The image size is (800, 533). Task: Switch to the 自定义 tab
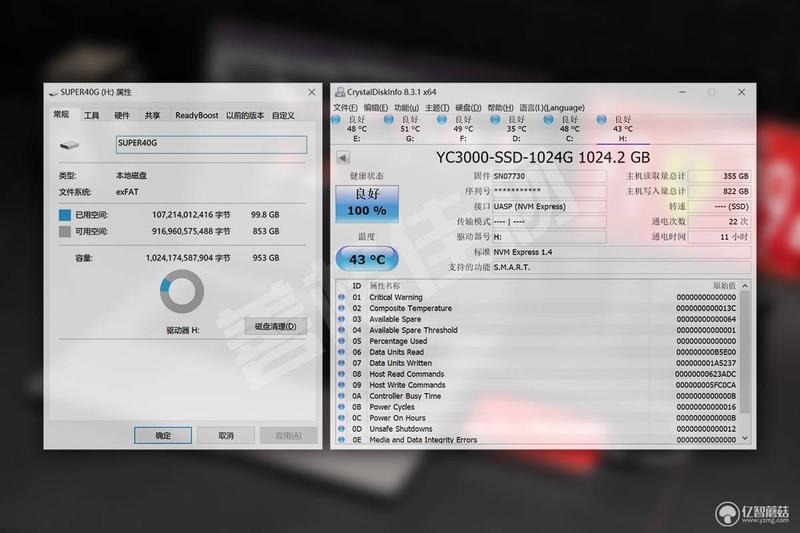point(284,115)
